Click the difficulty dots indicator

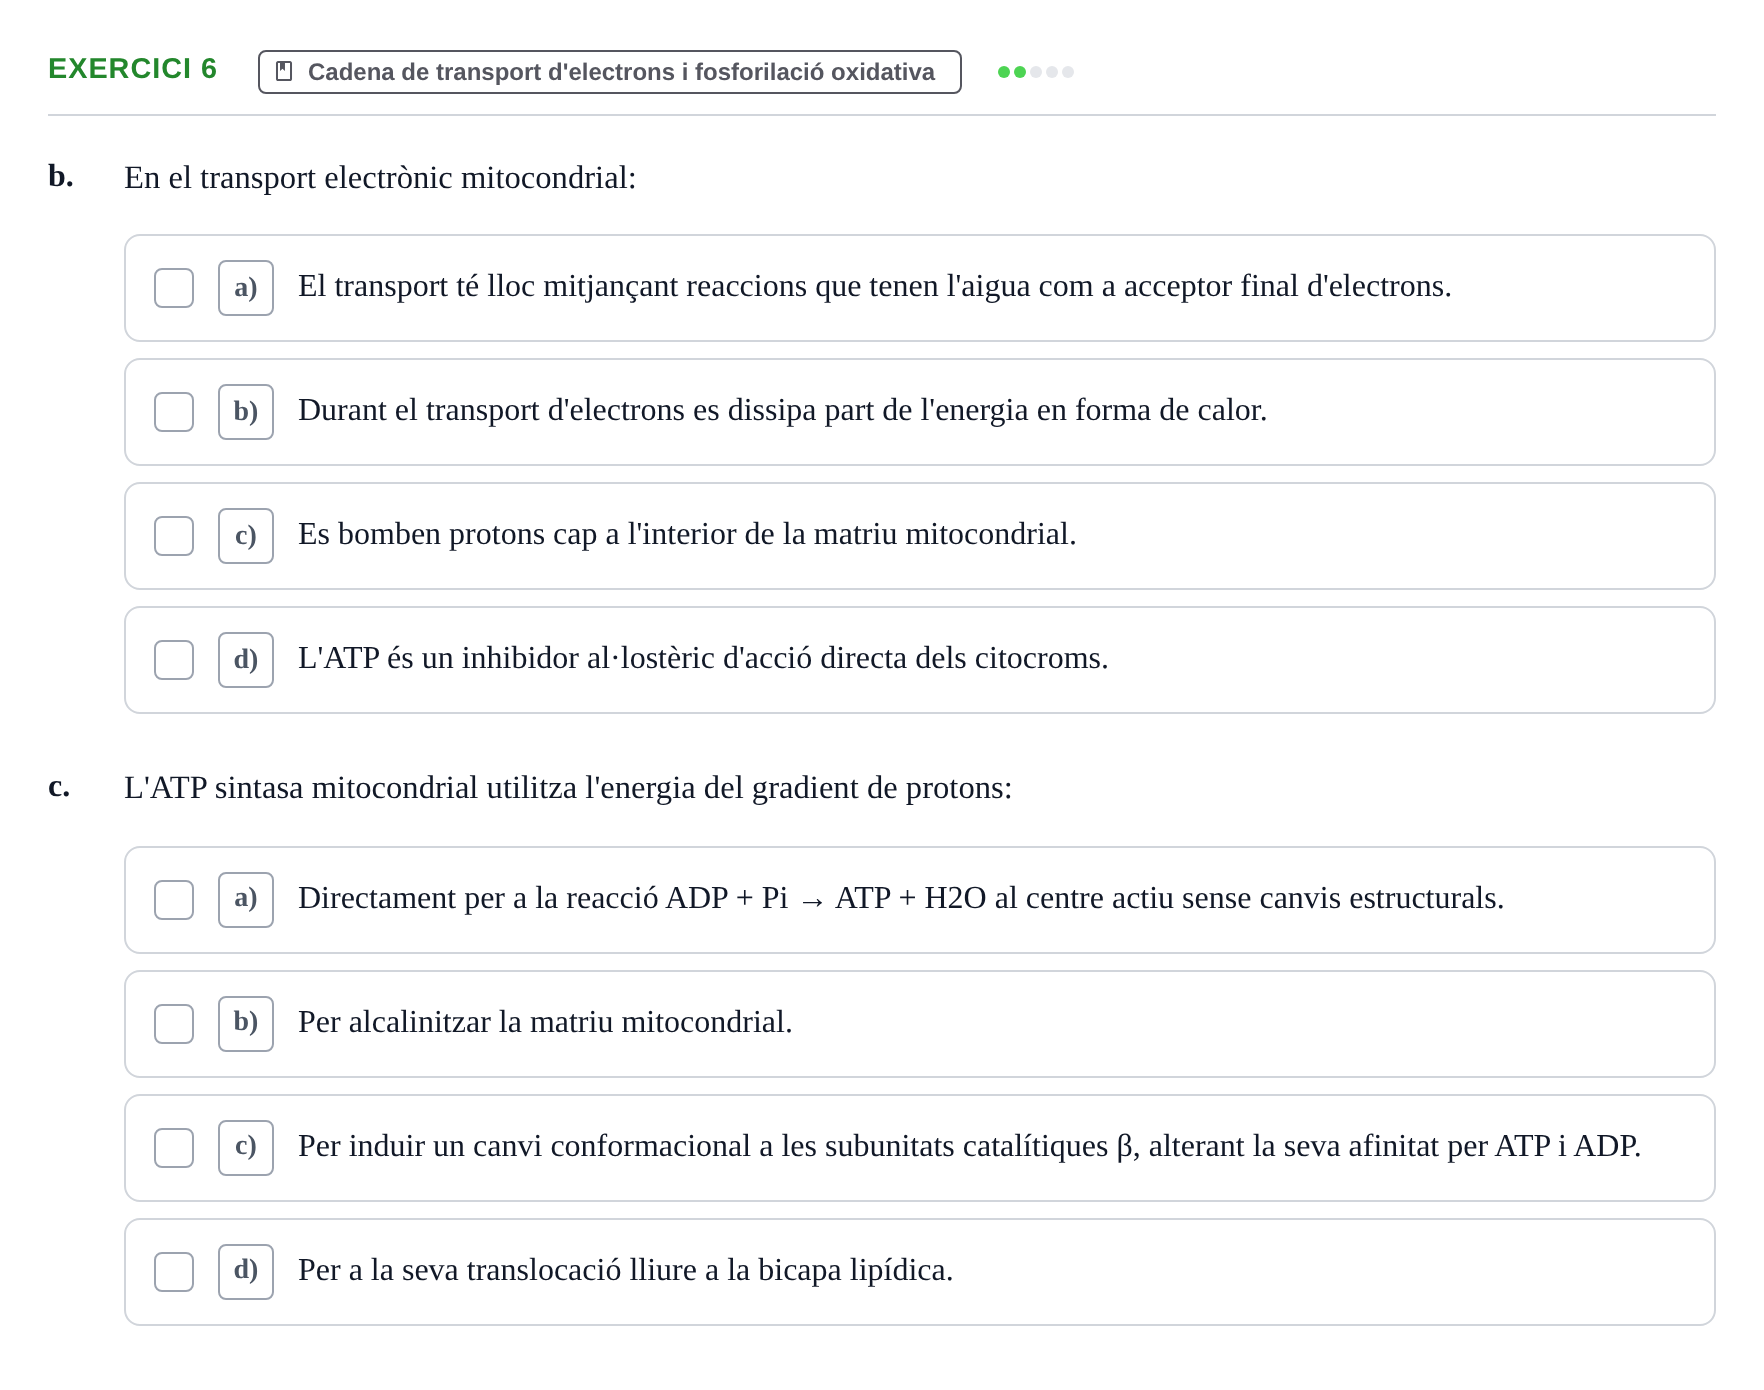tap(1036, 72)
